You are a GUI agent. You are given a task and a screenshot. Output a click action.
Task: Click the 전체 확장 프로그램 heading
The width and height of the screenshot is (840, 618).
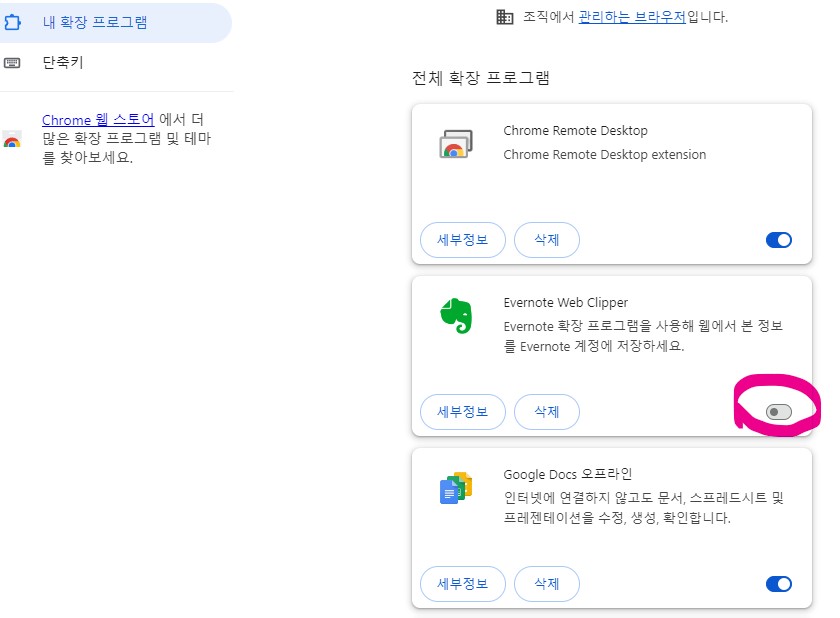(x=481, y=78)
